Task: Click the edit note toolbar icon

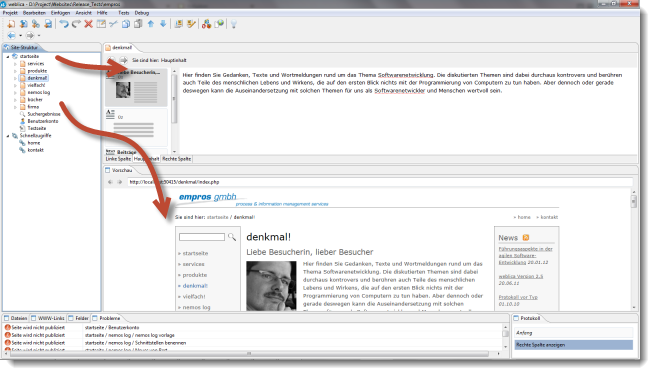Action: pos(101,24)
